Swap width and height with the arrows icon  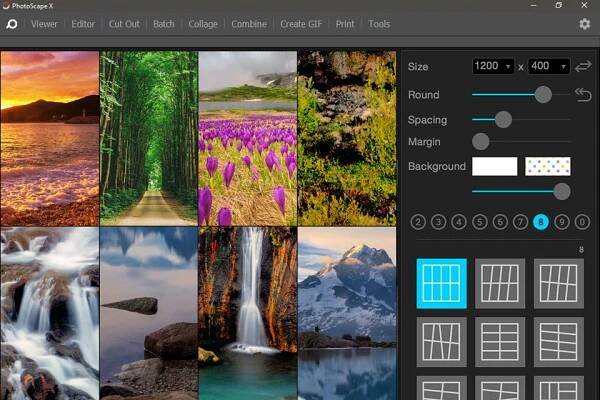tap(583, 66)
